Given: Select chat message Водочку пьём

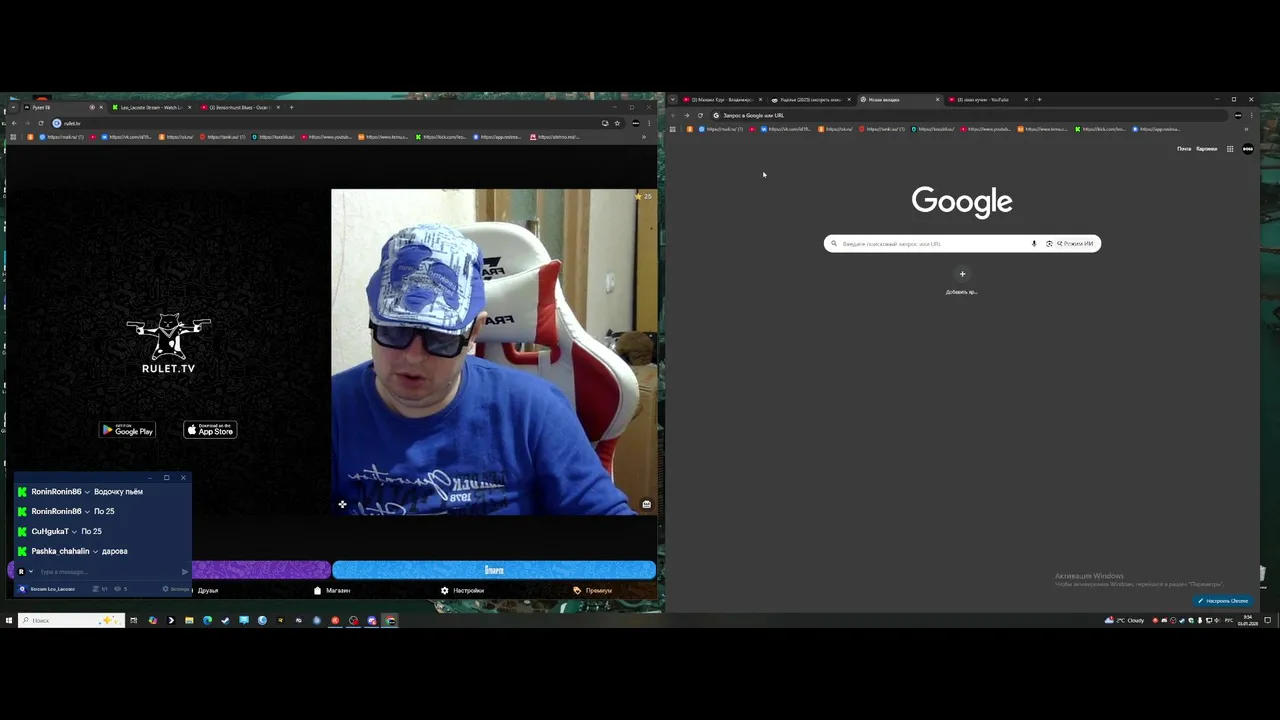Looking at the screenshot, I should [118, 492].
